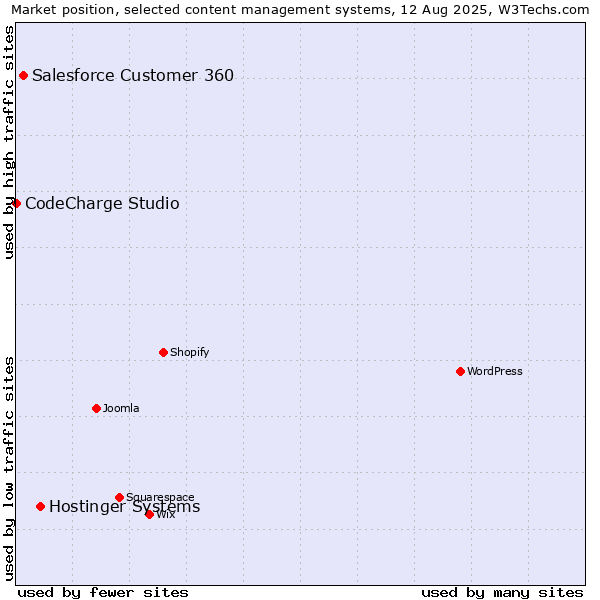Click the Joomla red data point
Viewport: 600px width, 600px height.
tap(96, 408)
